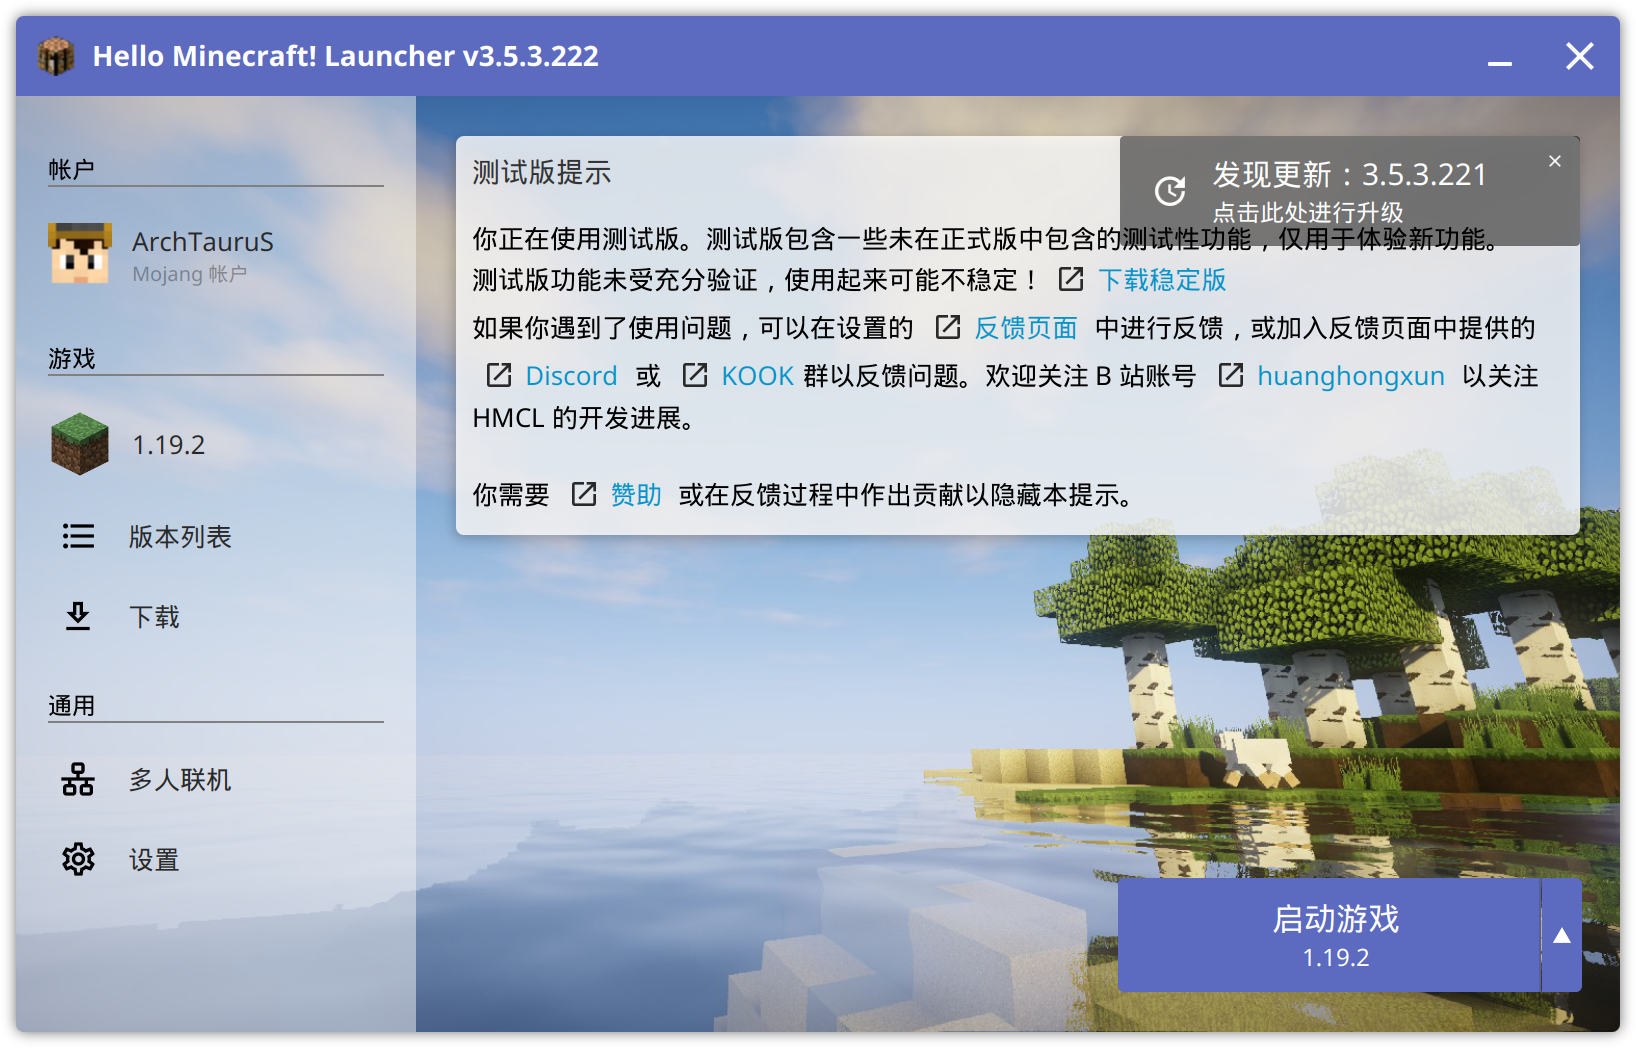Open the ArchTauruS Mojang account entry

[x=216, y=254]
